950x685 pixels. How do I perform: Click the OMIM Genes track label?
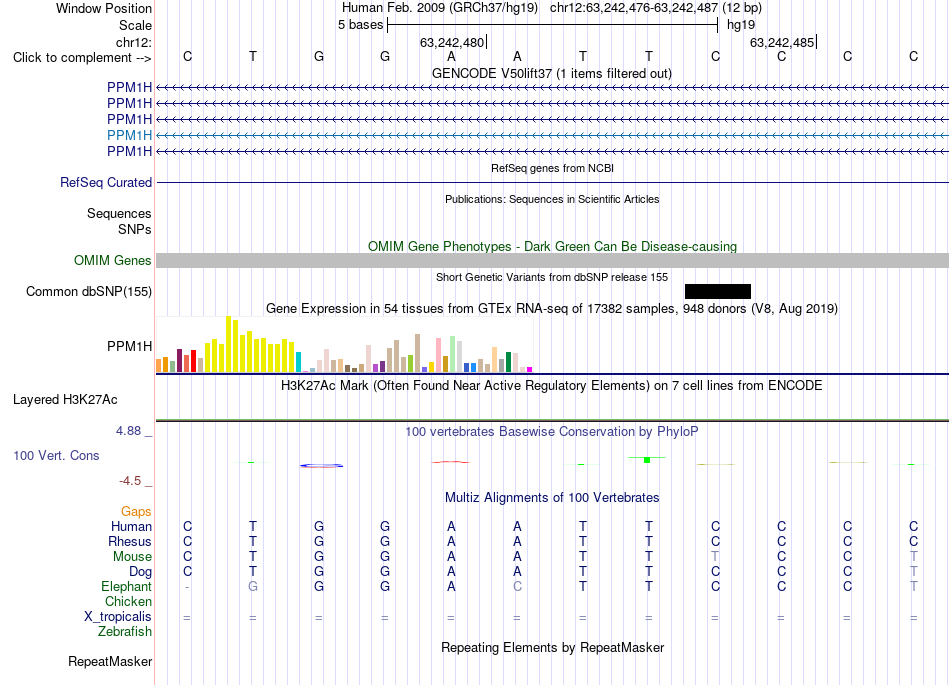click(x=113, y=260)
